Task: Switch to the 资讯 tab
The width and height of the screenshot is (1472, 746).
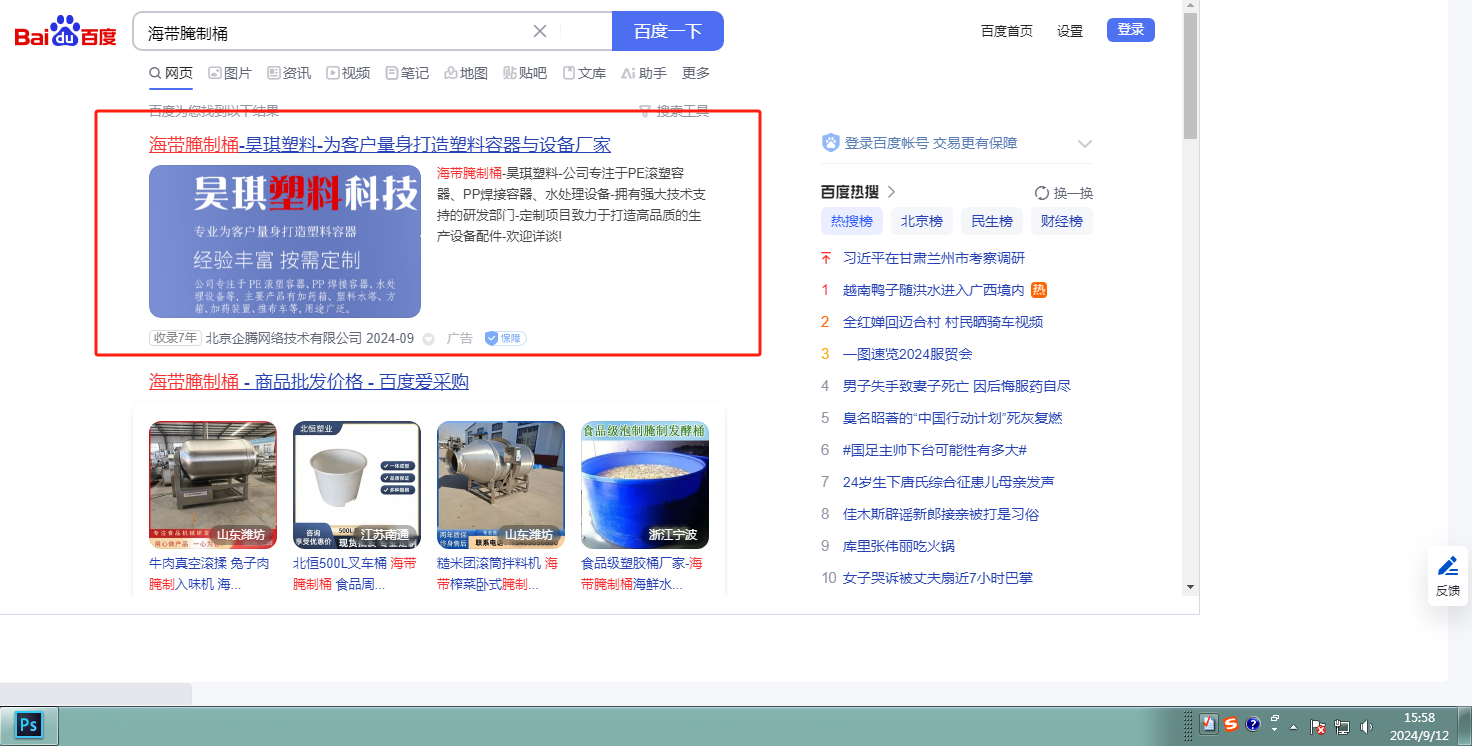Action: 289,73
